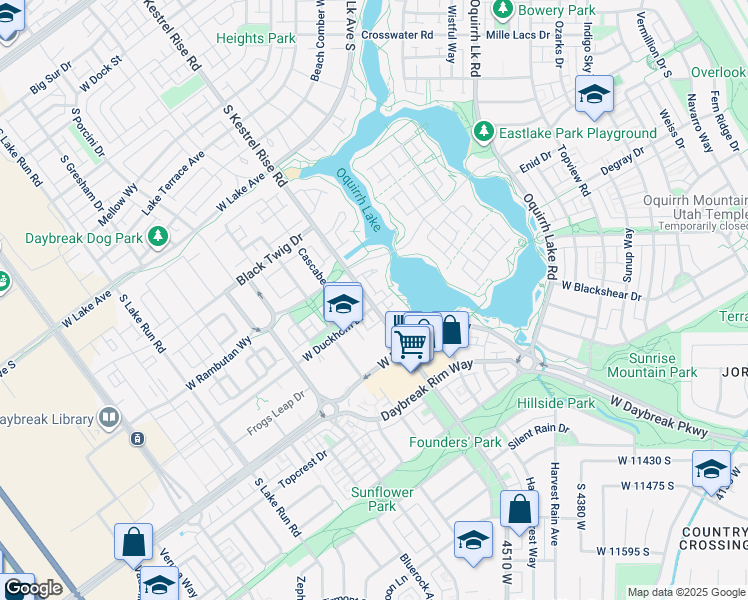Select the Eastlake Park Playground tree icon
Image resolution: width=748 pixels, height=600 pixels.
click(x=484, y=132)
